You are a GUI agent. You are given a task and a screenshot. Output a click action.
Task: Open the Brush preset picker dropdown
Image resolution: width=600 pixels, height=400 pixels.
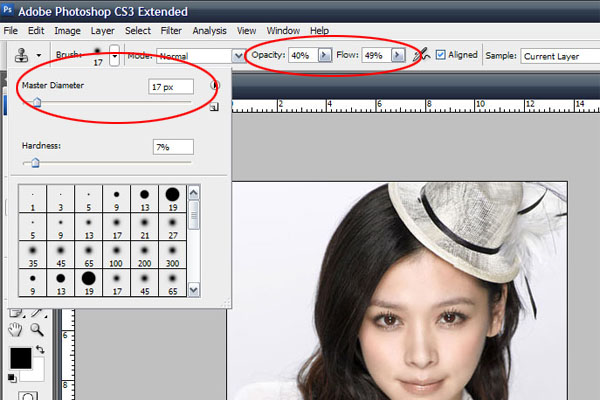pos(114,56)
